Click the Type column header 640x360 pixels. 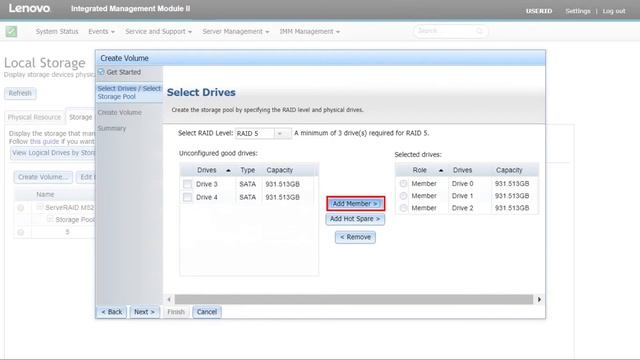[x=247, y=170]
